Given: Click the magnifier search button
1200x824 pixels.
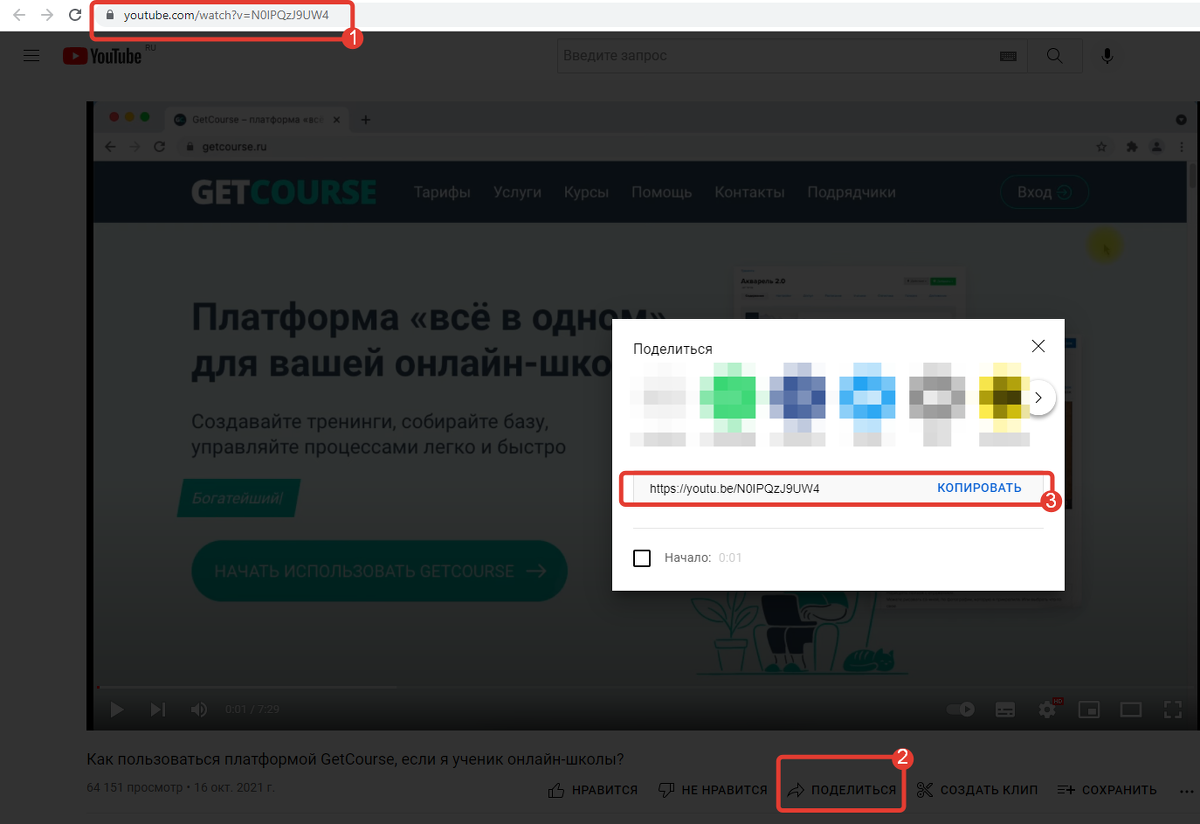Looking at the screenshot, I should pos(1055,56).
